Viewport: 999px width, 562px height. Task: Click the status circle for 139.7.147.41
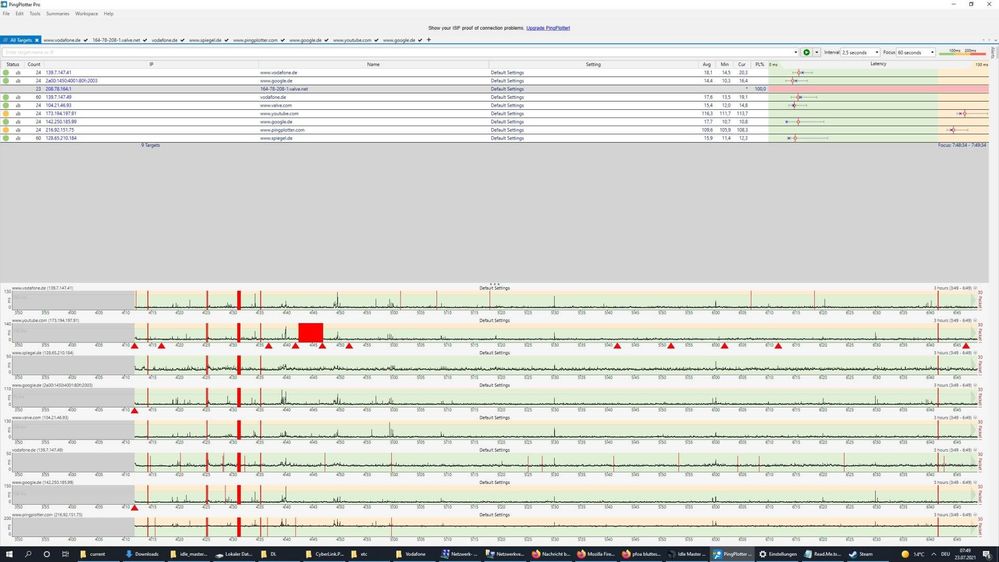click(6, 73)
